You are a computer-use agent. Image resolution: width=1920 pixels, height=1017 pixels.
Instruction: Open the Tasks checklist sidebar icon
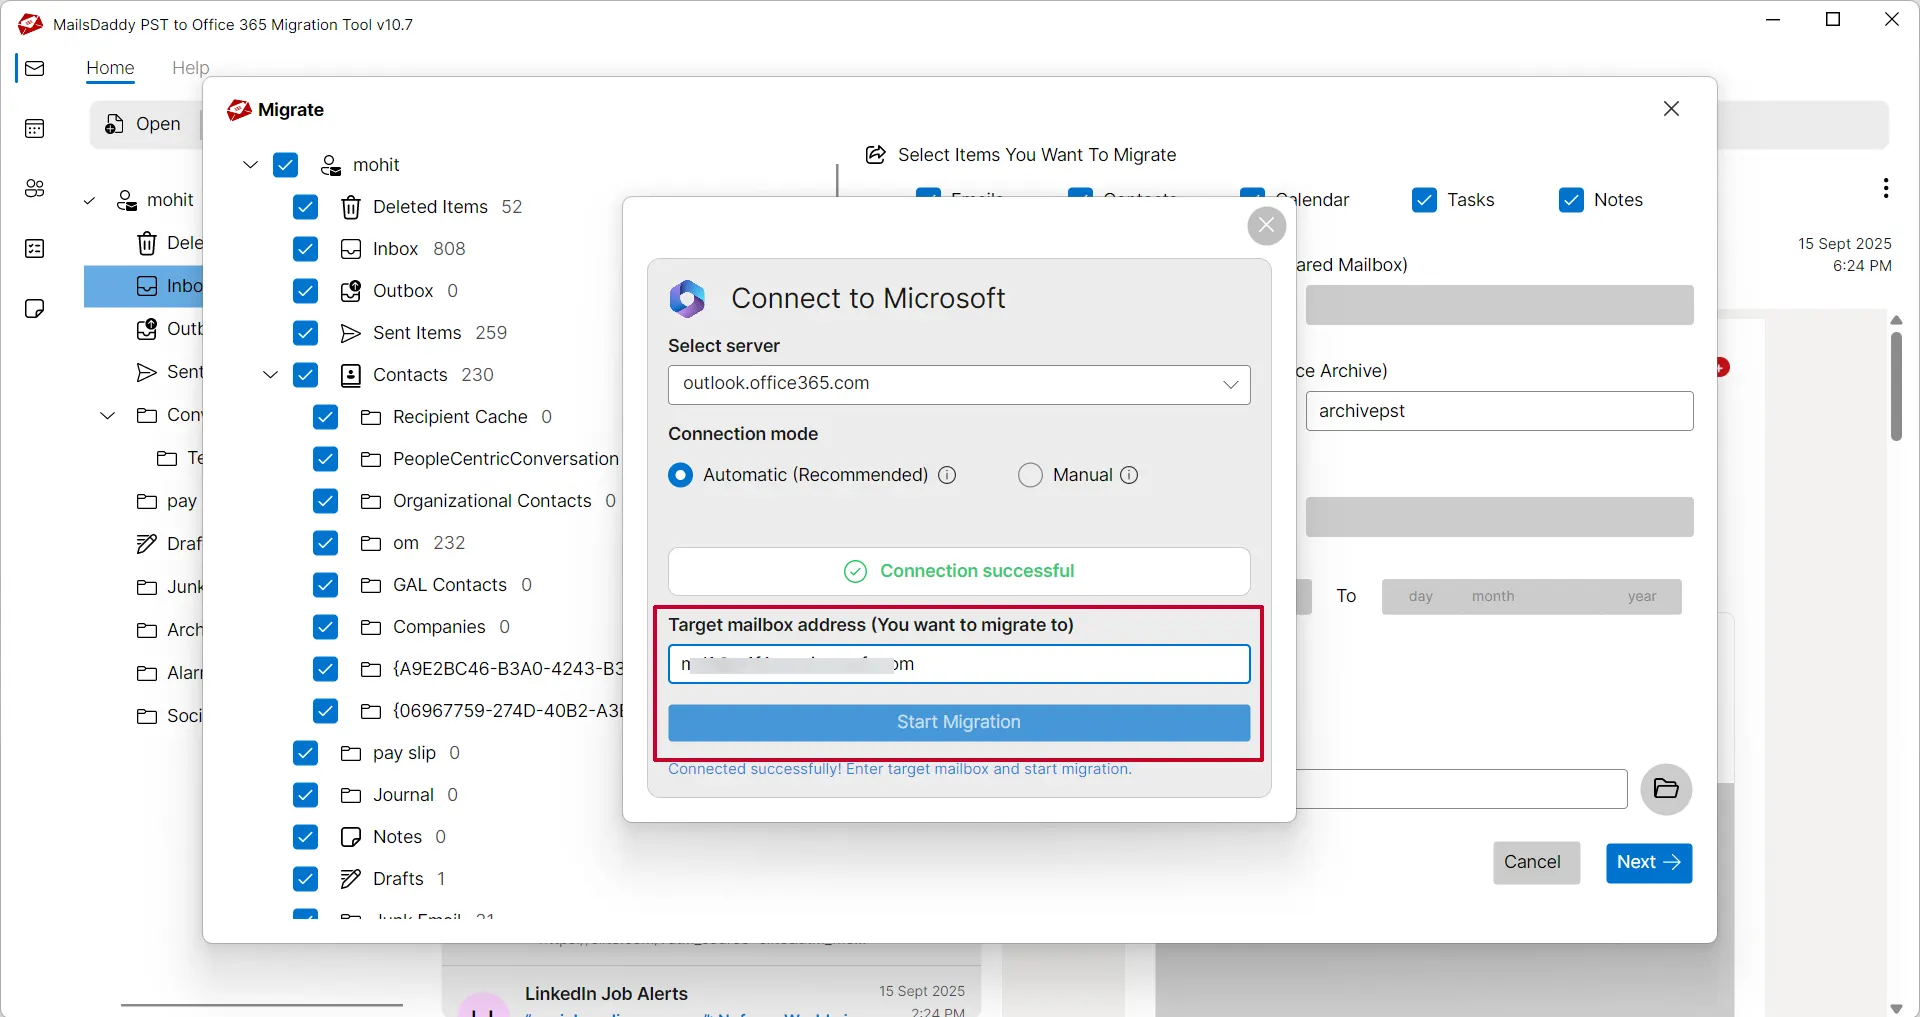[35, 249]
